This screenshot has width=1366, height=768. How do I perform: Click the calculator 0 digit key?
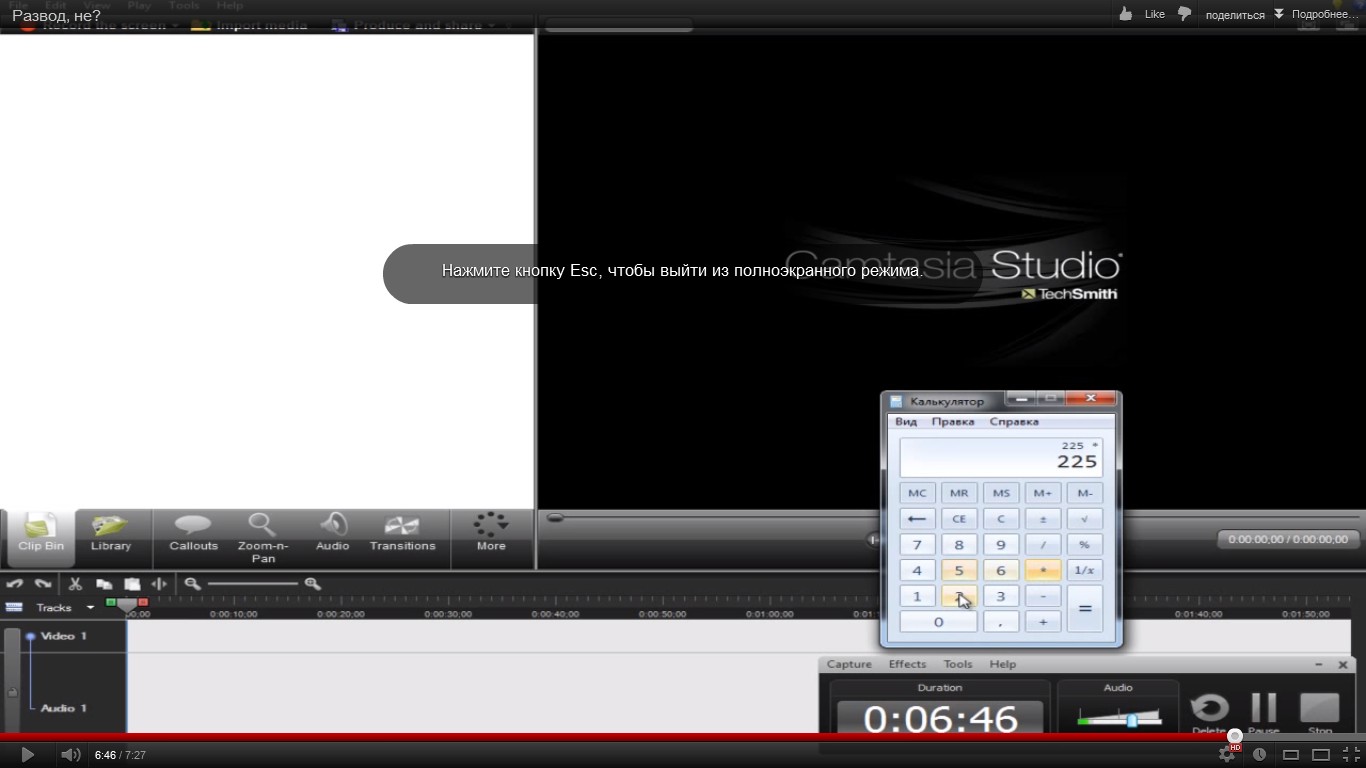[x=938, y=622]
